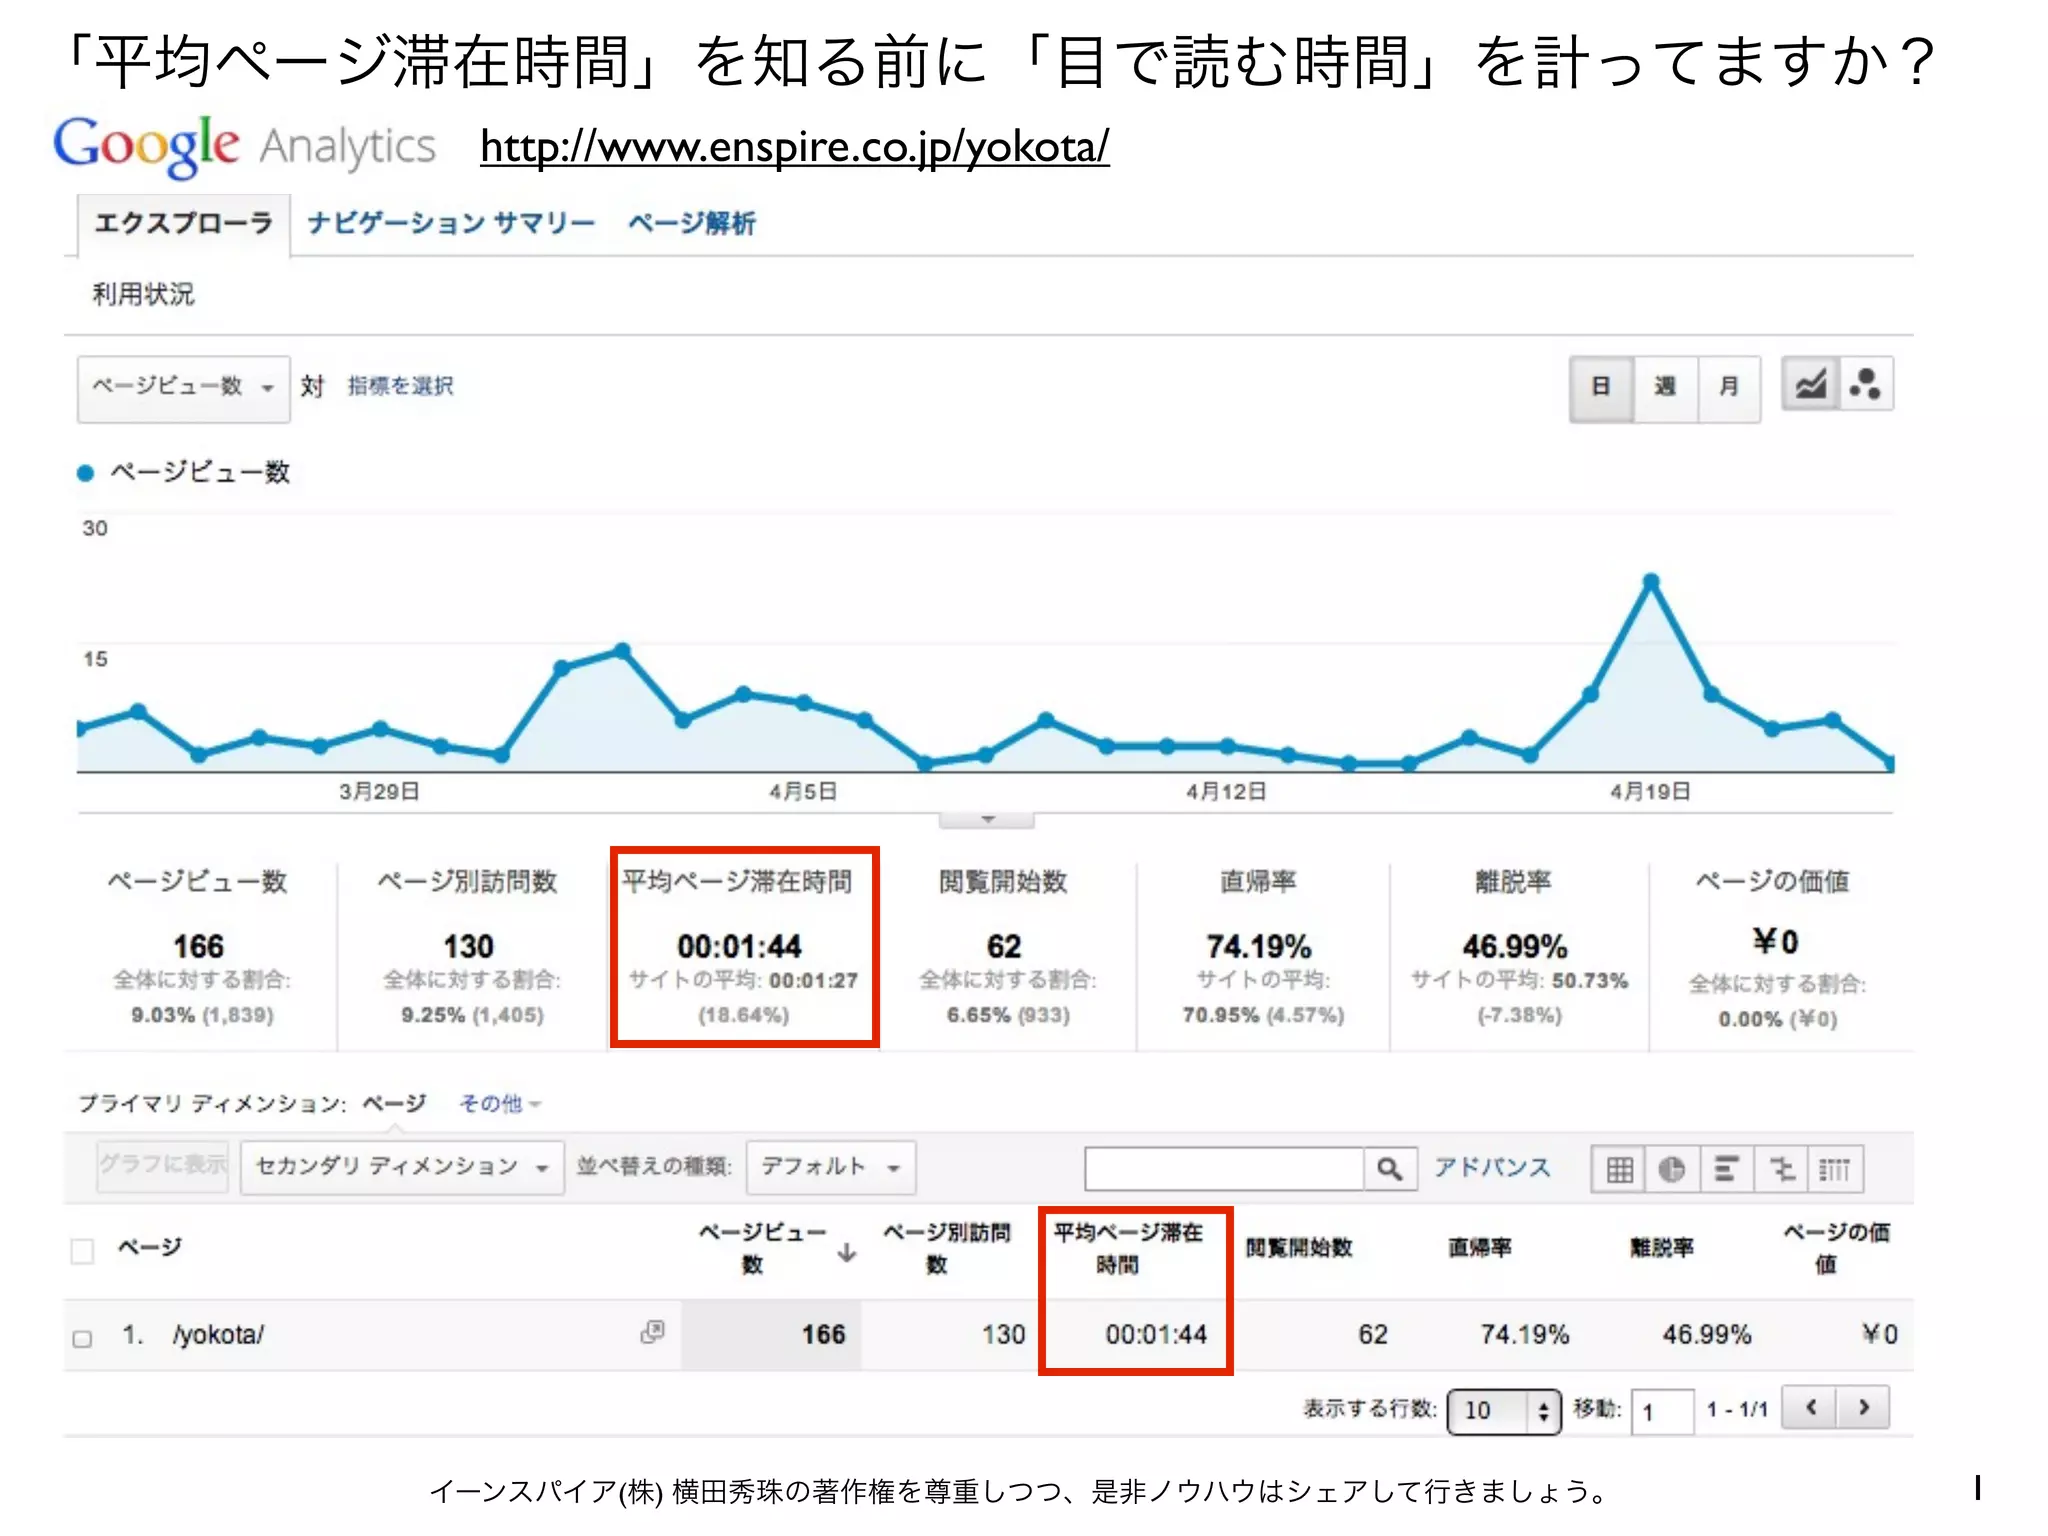Image resolution: width=2048 pixels, height=1536 pixels.
Task: Toggle daily 日 graph granularity
Action: click(x=1601, y=387)
